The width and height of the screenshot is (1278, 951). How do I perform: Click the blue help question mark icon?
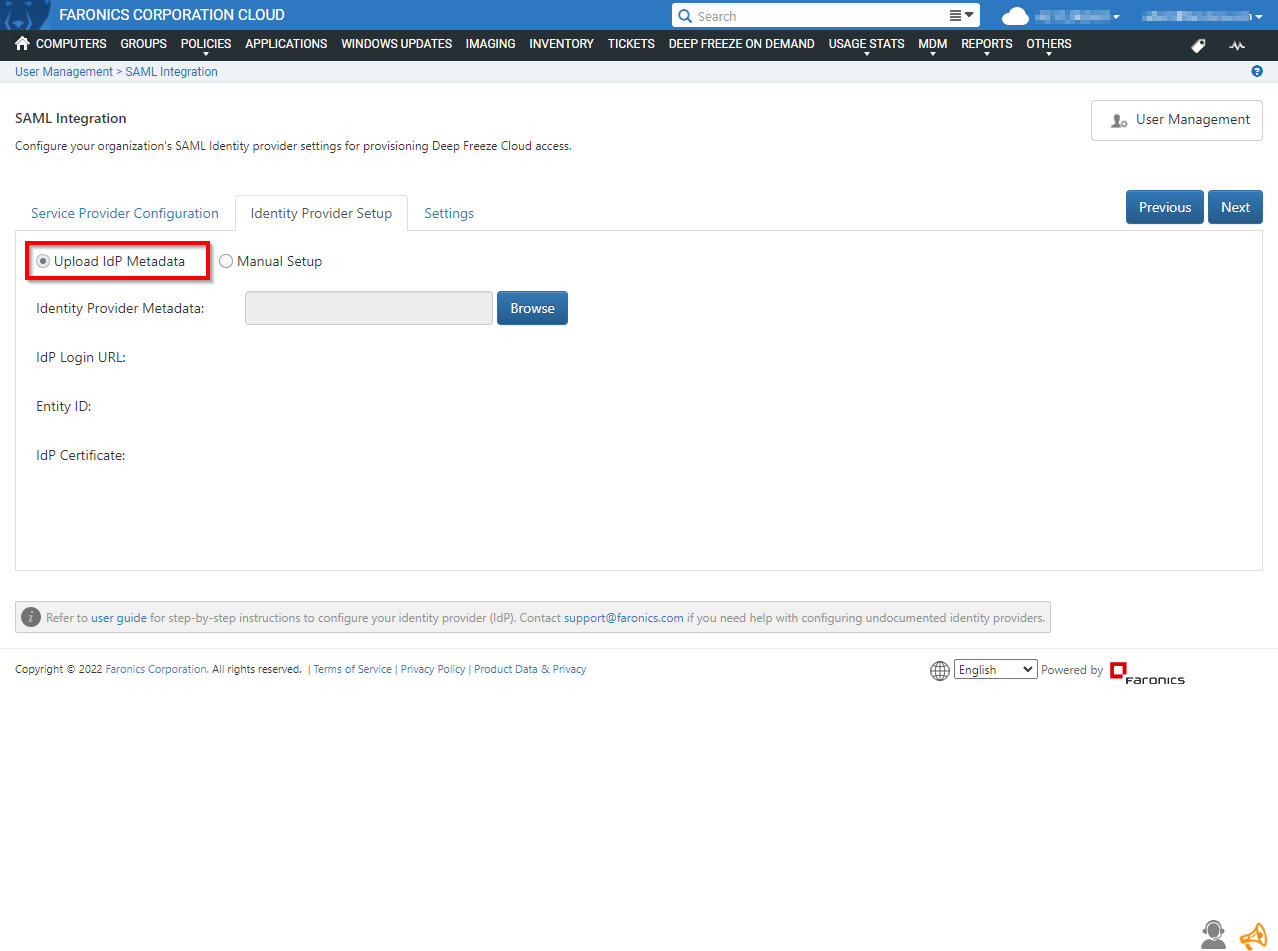pyautogui.click(x=1257, y=72)
